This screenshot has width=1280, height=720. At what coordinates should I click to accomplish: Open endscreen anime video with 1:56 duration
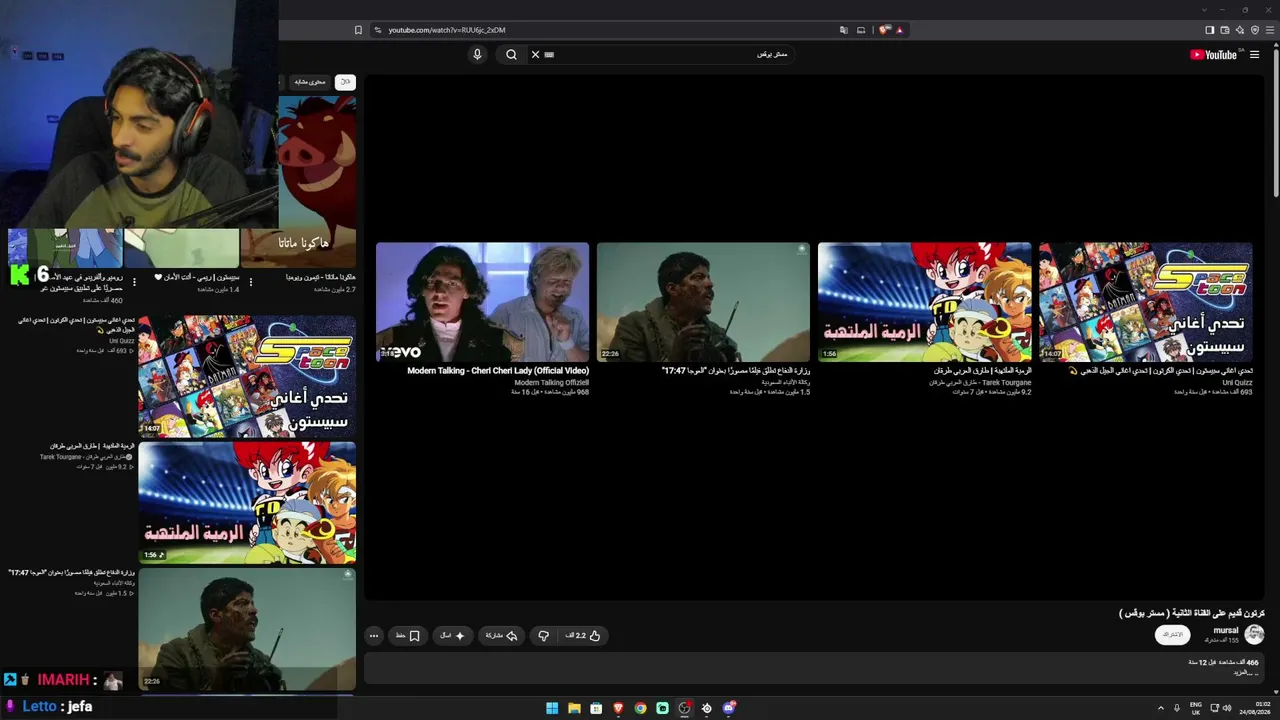pyautogui.click(x=924, y=302)
